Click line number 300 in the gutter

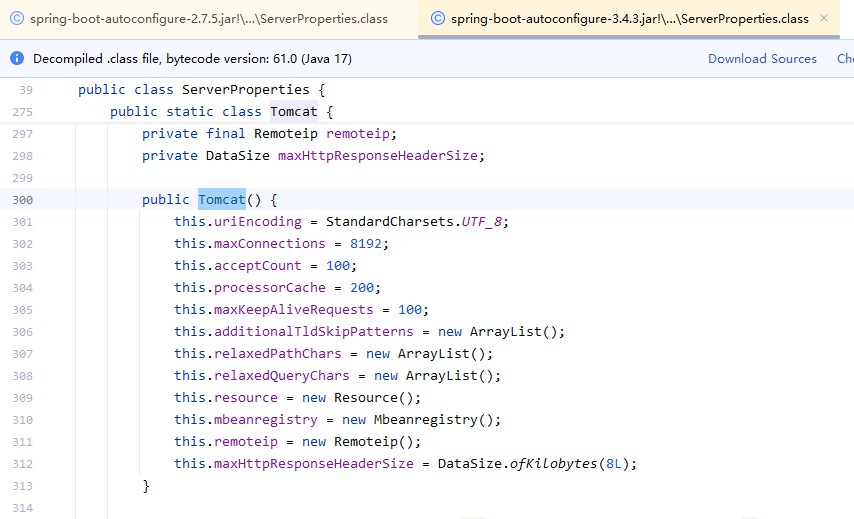pyautogui.click(x=22, y=200)
